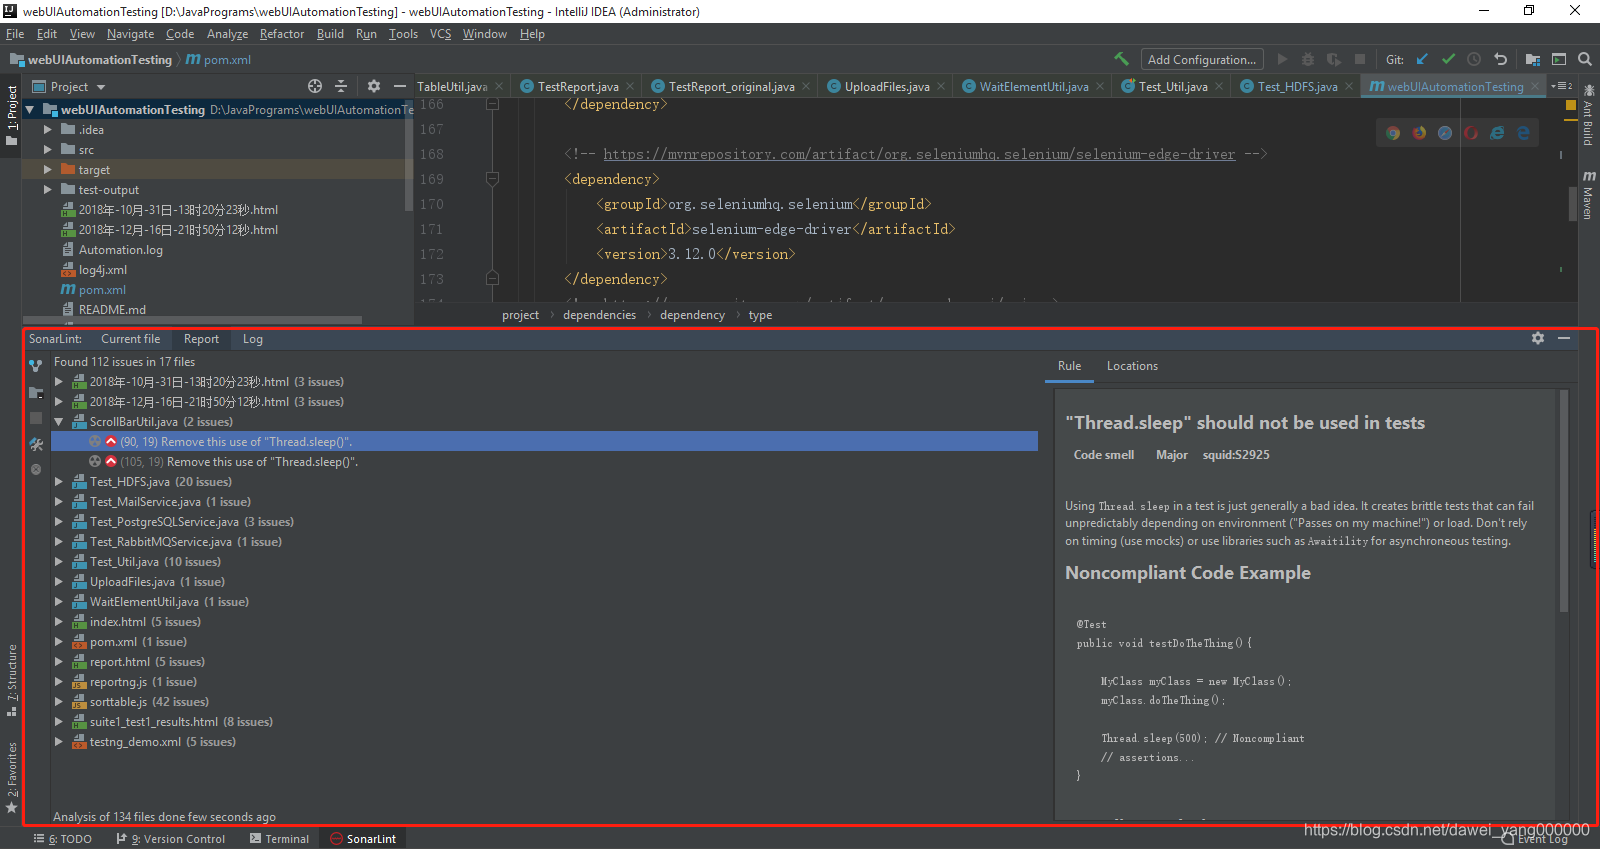Click the Stop square button in the toolbar
Viewport: 1600px width, 849px height.
click(1360, 59)
